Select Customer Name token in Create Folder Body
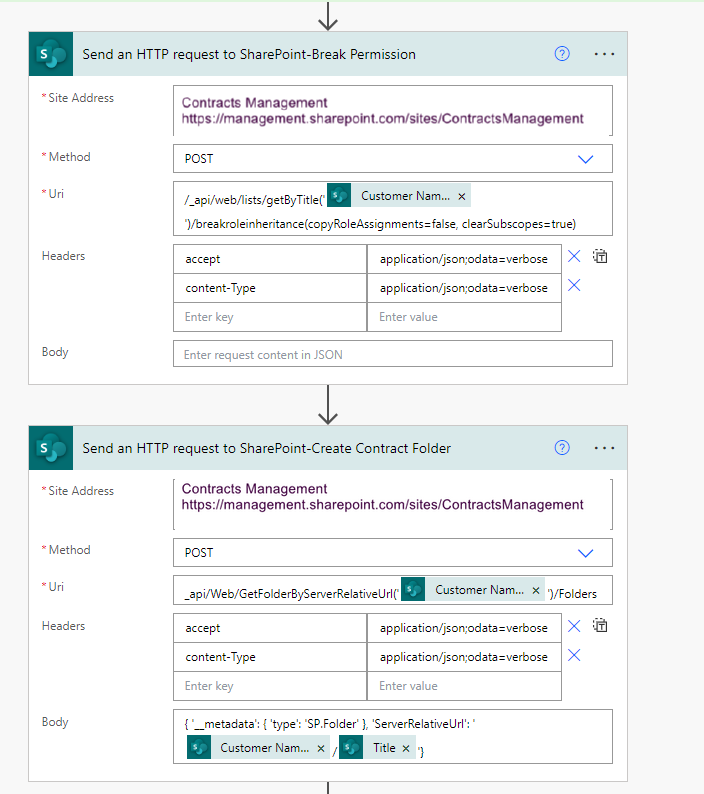 point(258,747)
